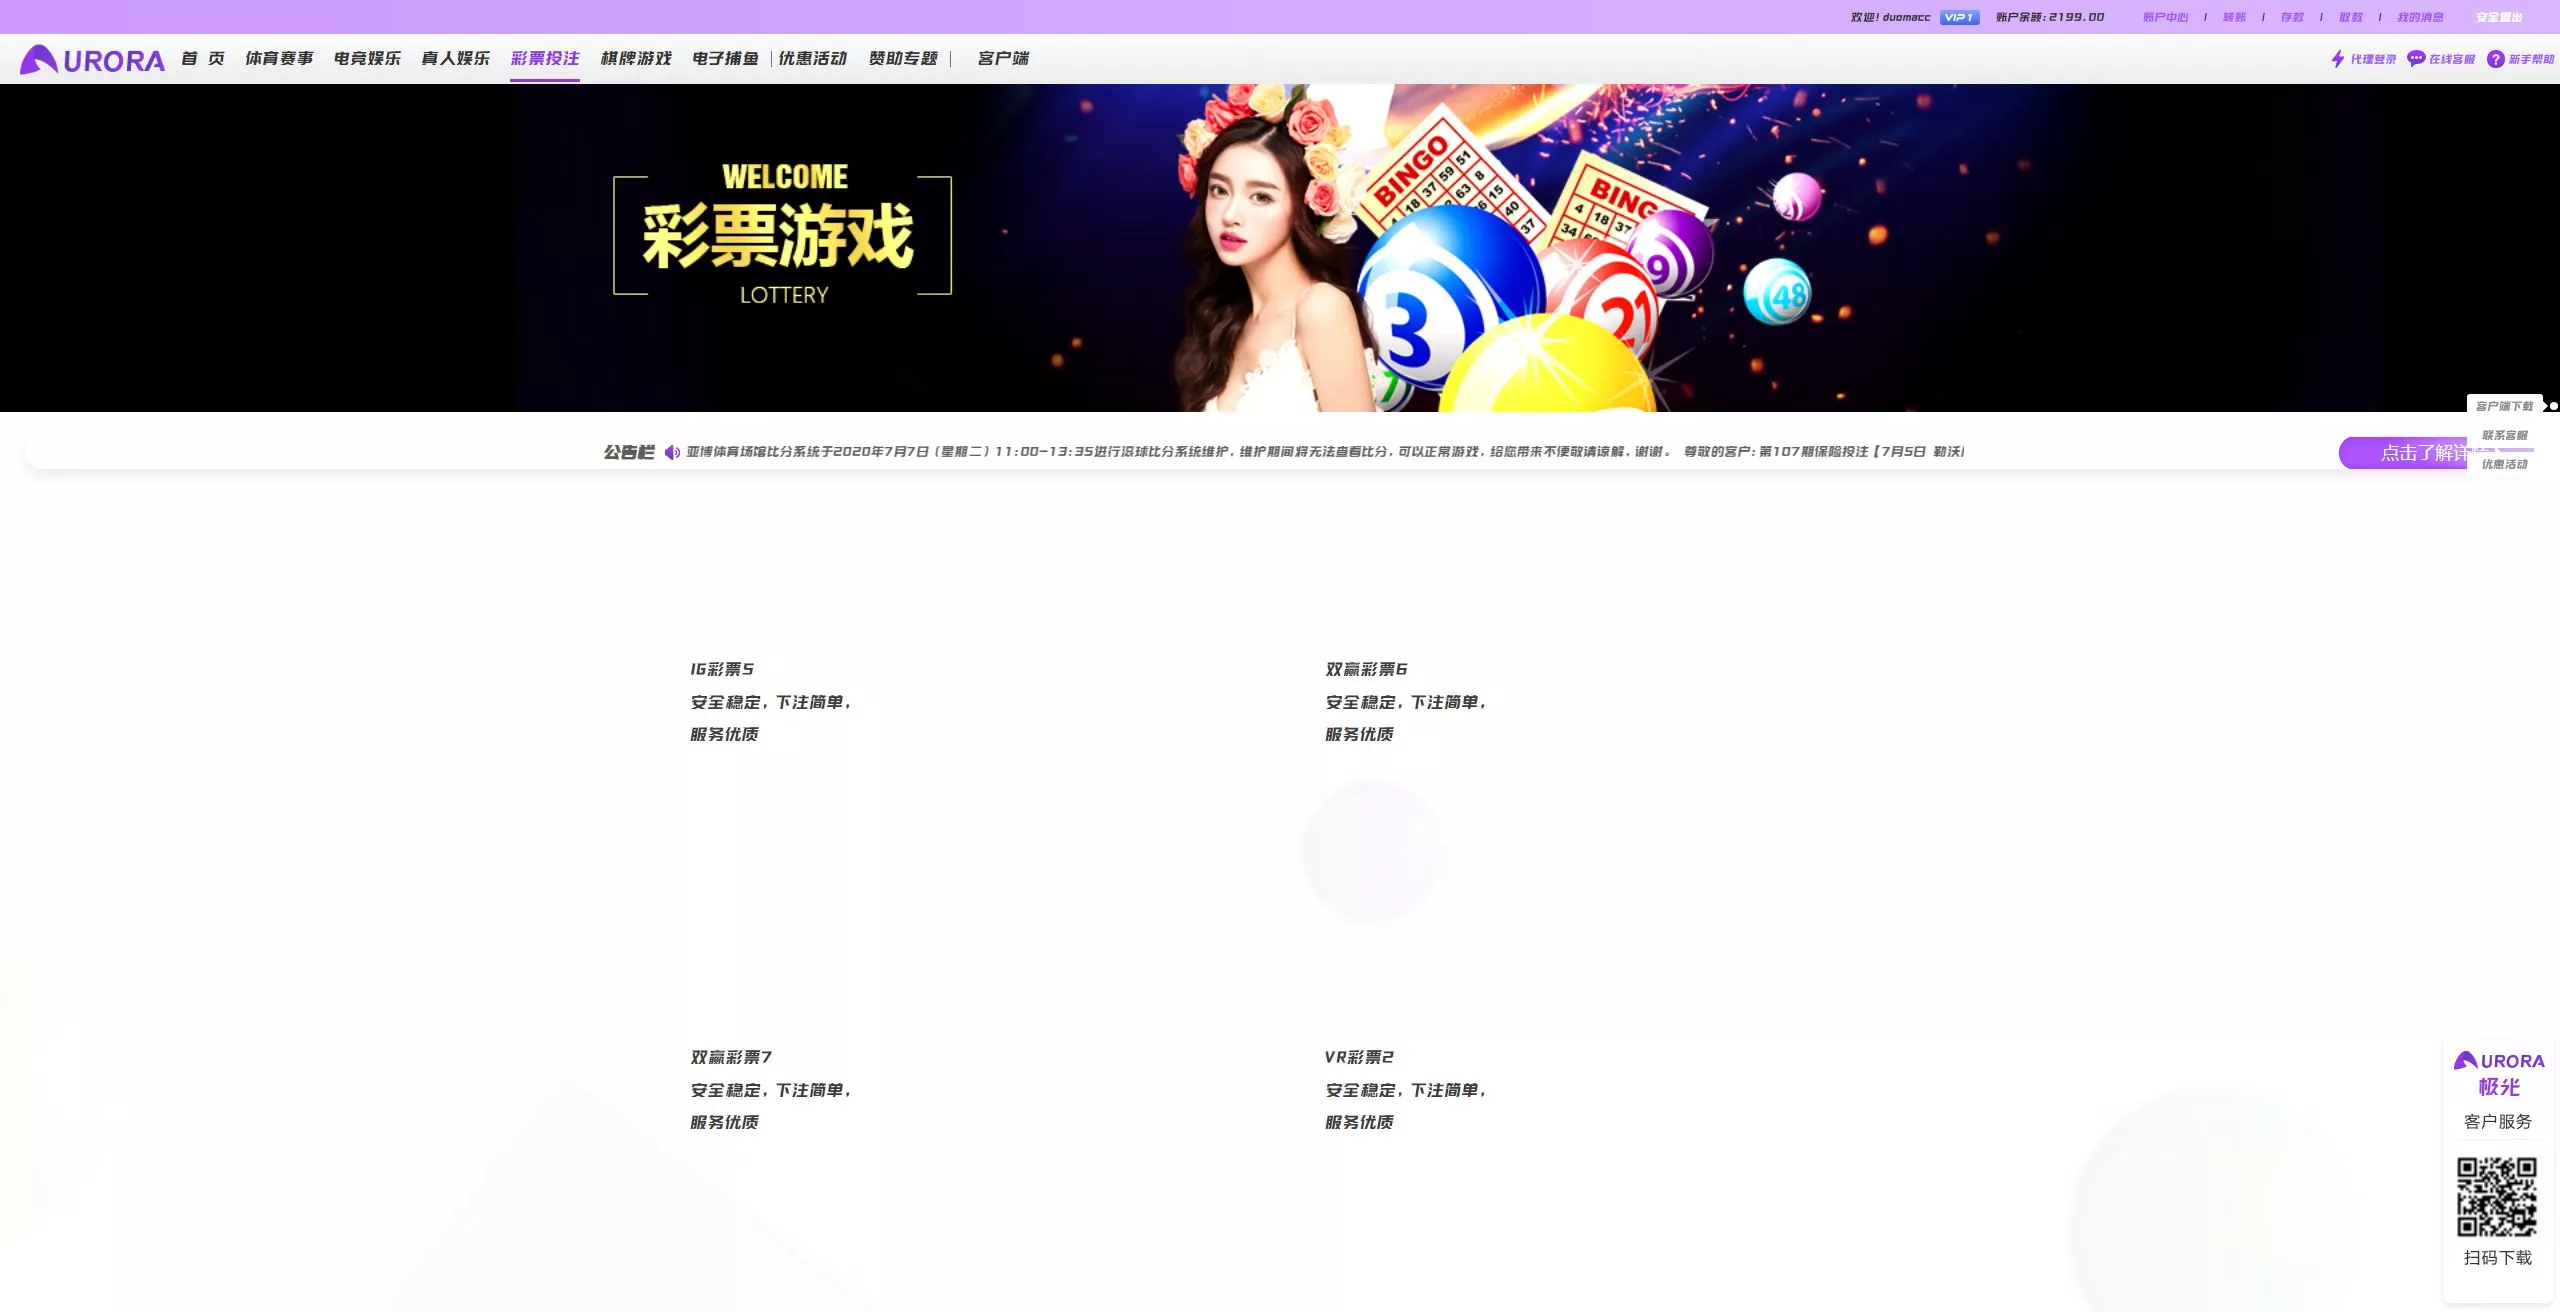The height and width of the screenshot is (1312, 2560).
Task: Click the scrolling announcement text
Action: (x=1325, y=452)
